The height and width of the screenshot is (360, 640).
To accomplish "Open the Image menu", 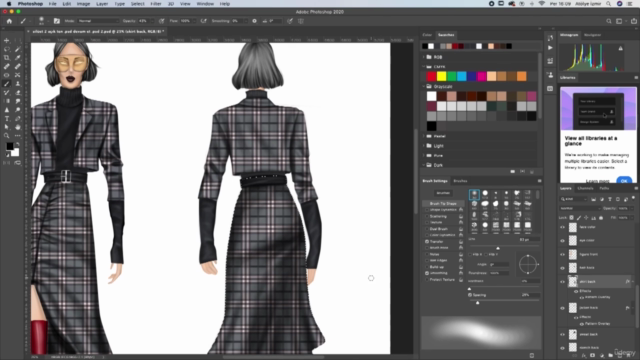I will tap(83, 4).
